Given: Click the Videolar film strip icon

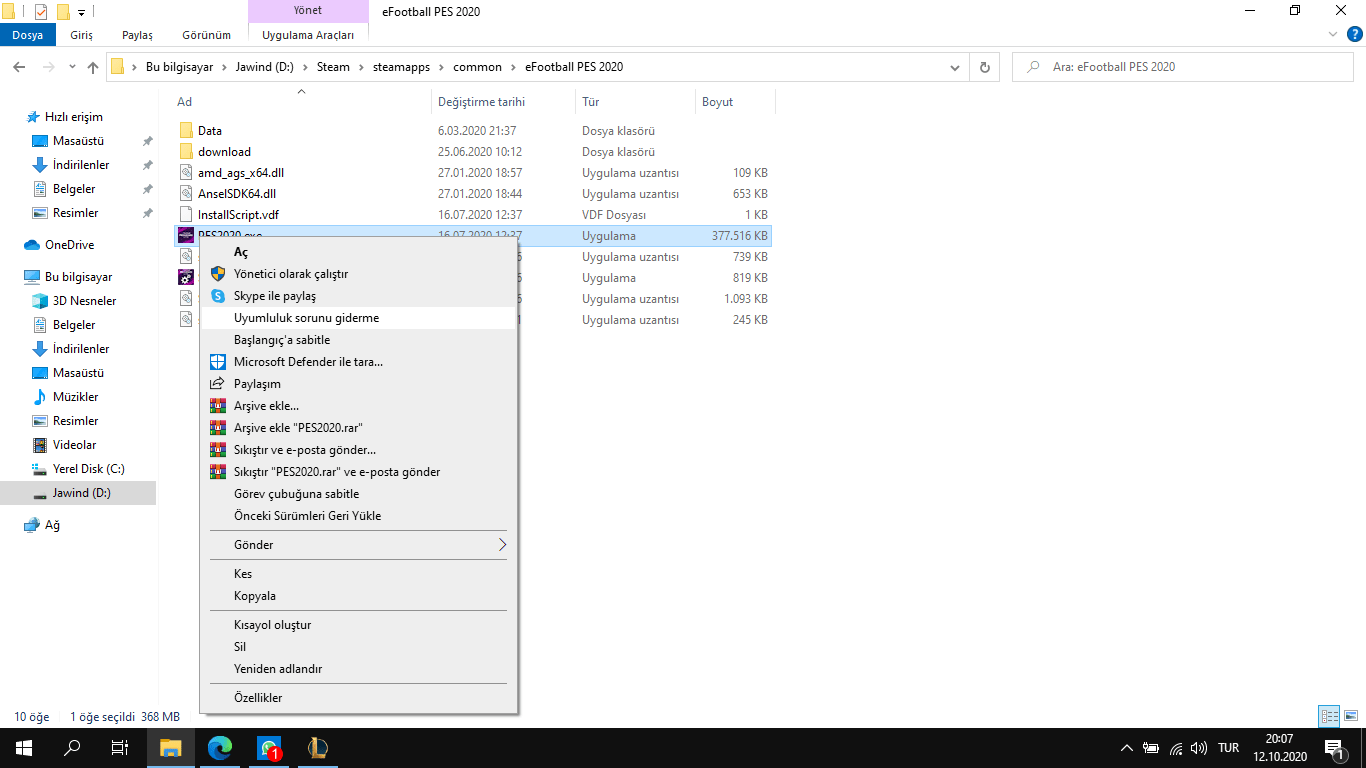Looking at the screenshot, I should (x=40, y=445).
